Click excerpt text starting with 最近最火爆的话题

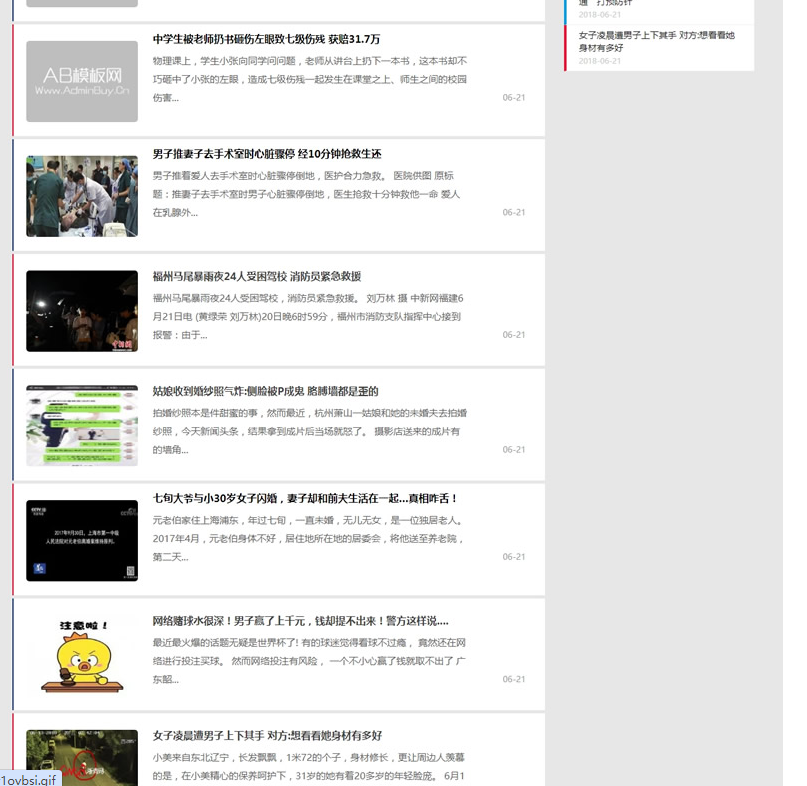(309, 661)
